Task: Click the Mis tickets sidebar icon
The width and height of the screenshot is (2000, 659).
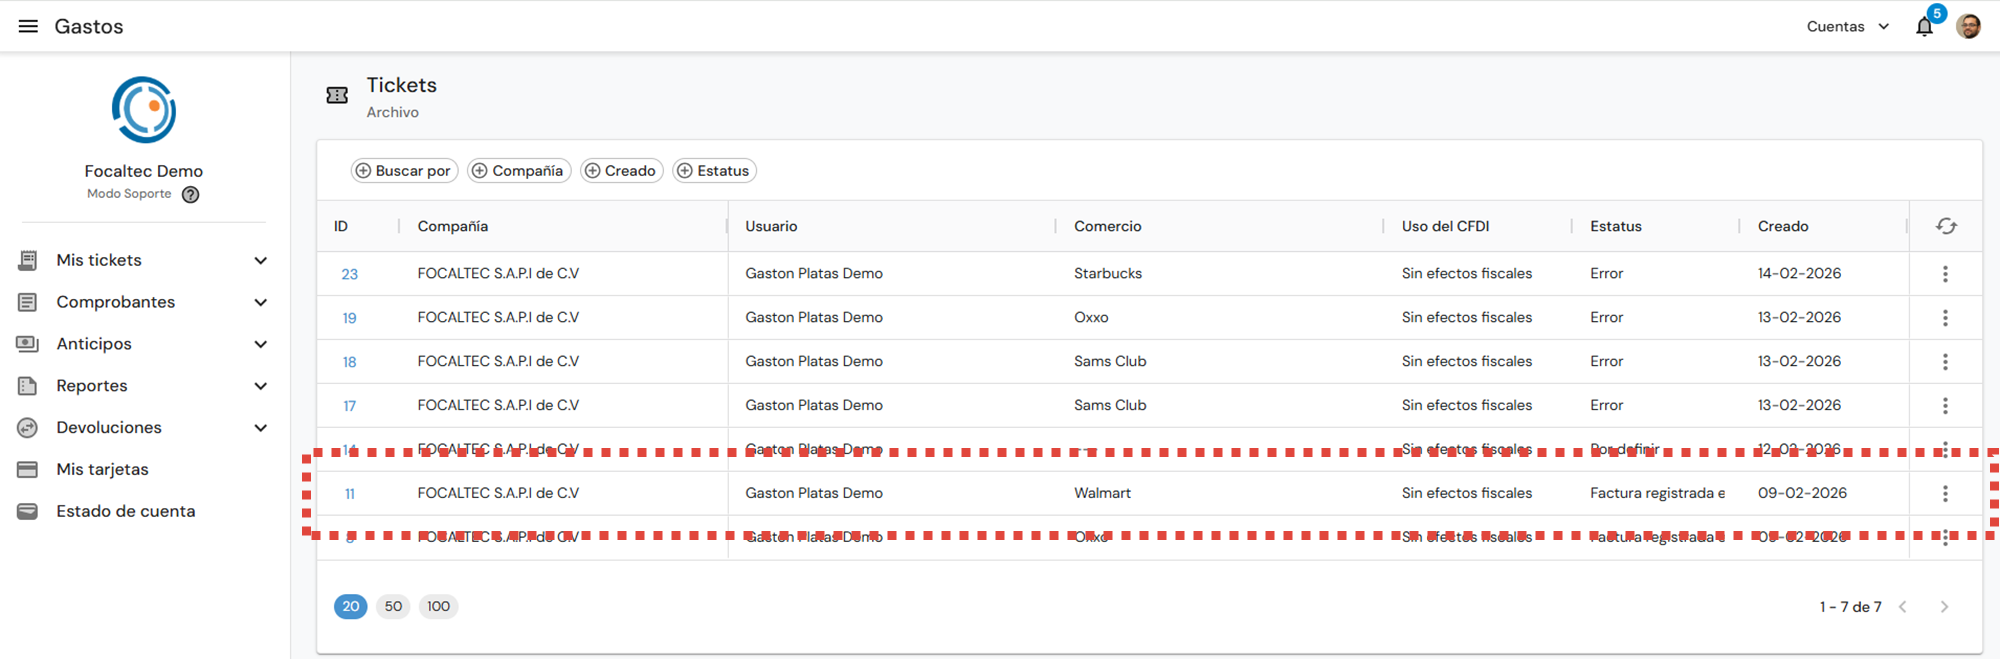Action: (x=28, y=260)
